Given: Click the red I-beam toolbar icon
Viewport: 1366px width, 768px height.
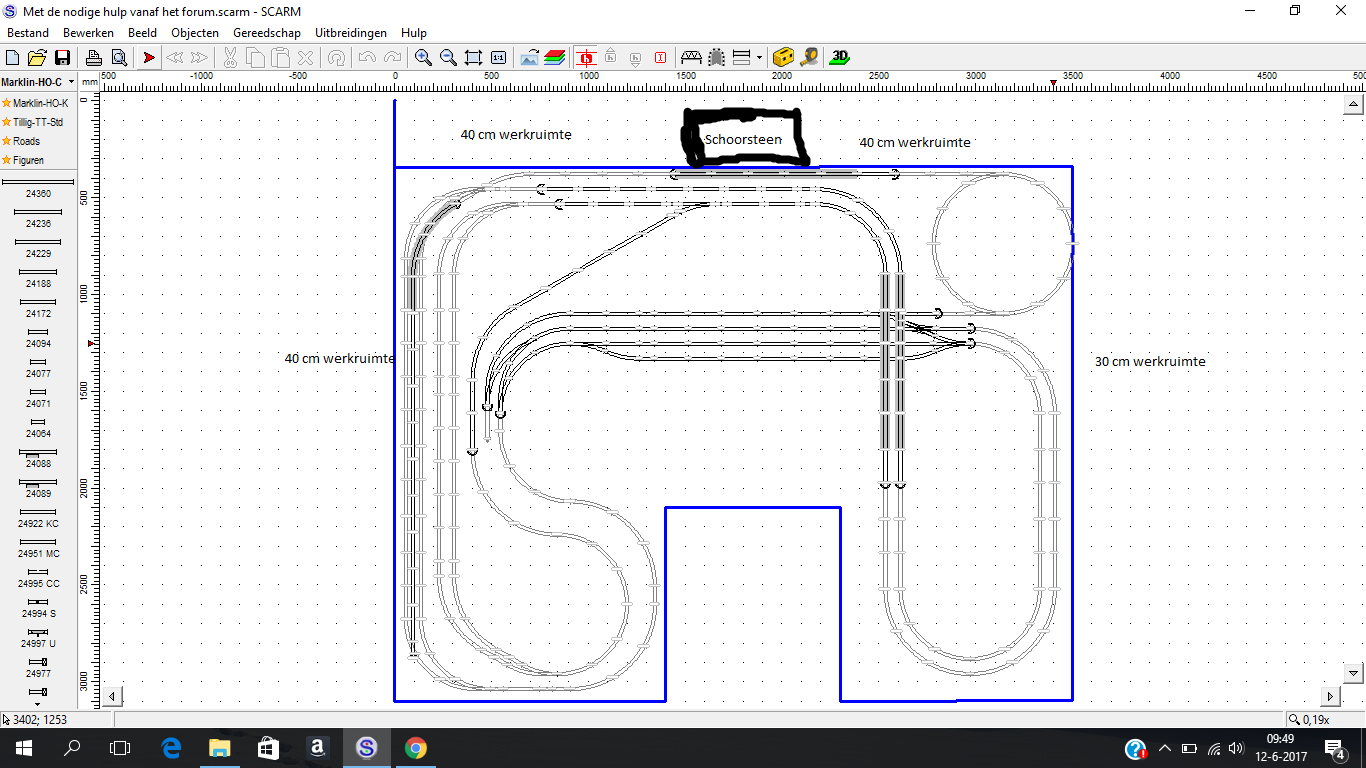Looking at the screenshot, I should click(660, 58).
